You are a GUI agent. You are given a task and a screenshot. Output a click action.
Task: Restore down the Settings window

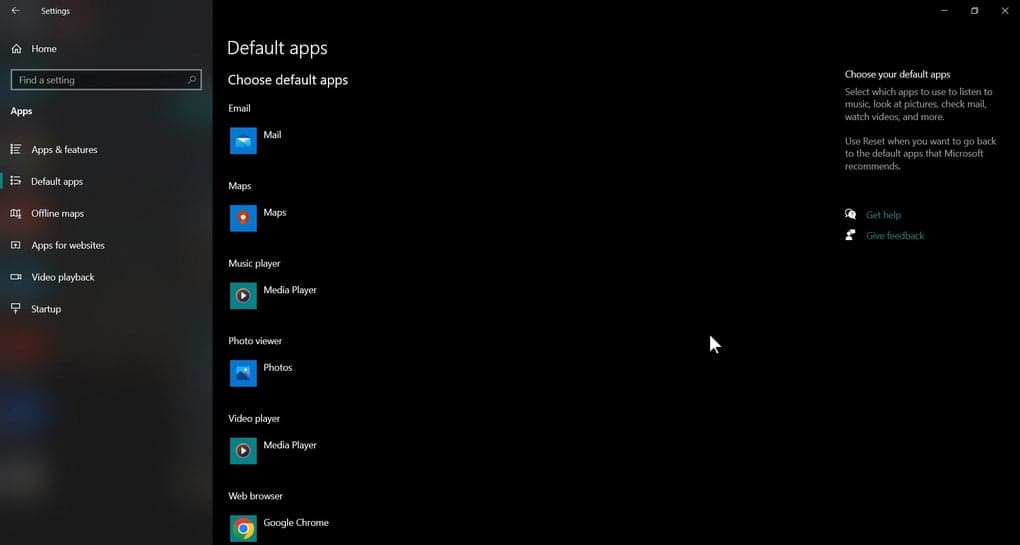(974, 11)
